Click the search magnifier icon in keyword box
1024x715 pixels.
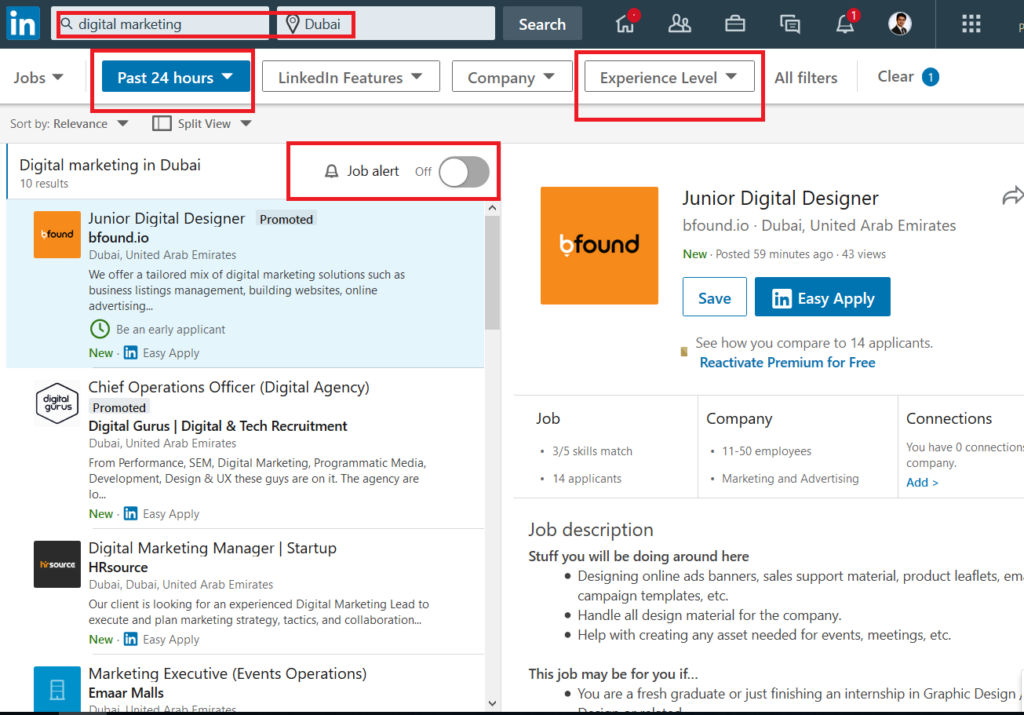67,24
